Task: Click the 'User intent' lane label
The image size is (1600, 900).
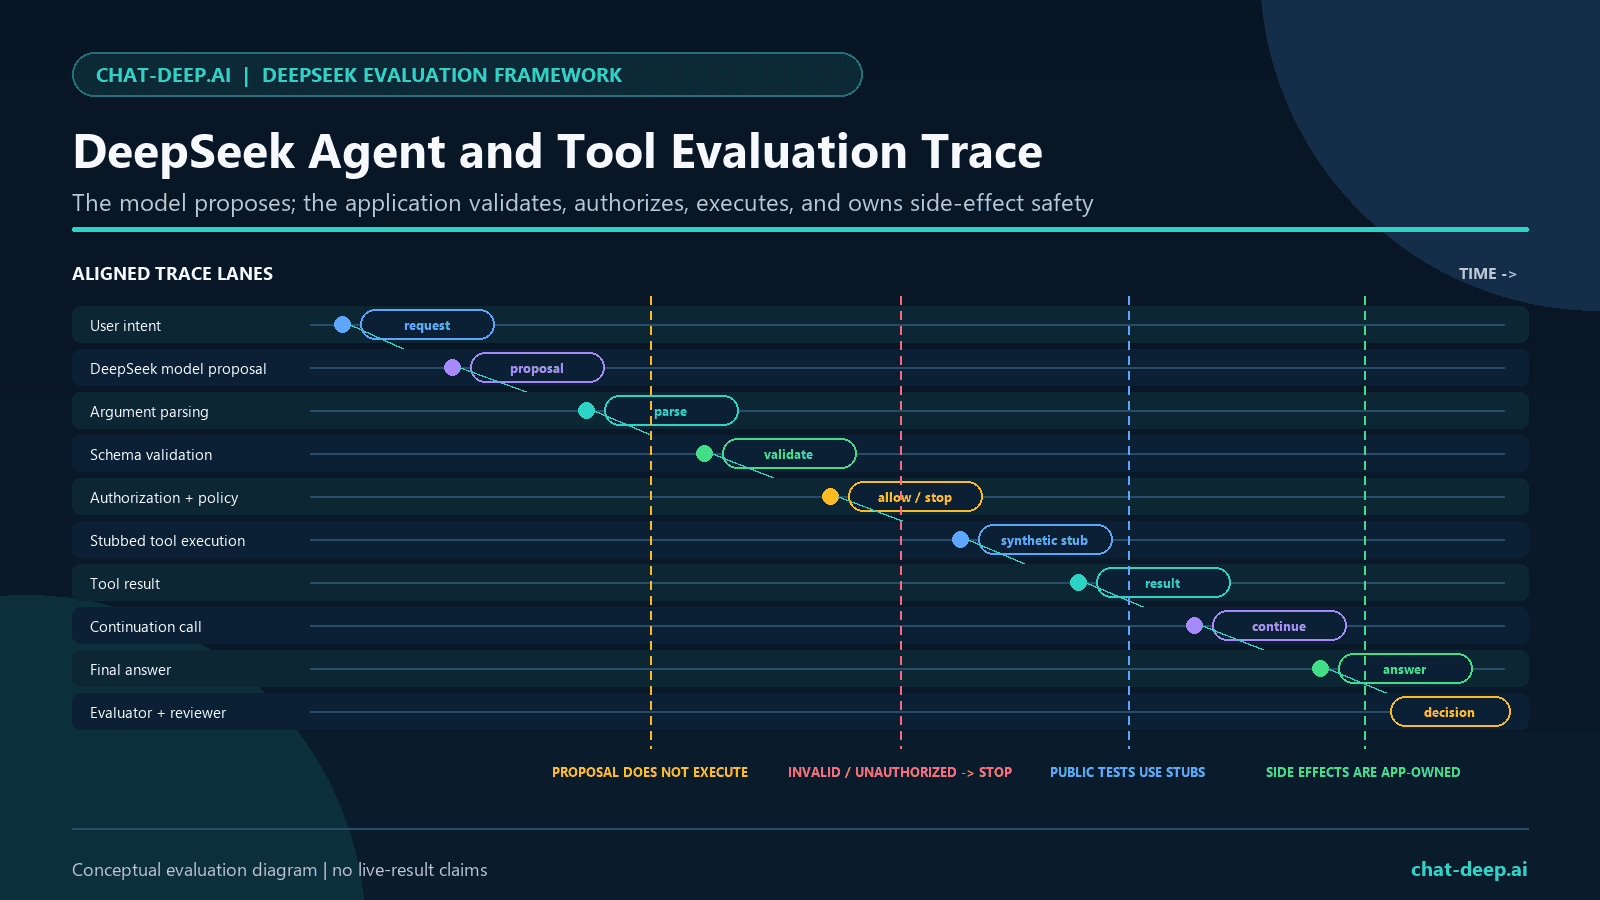Action: point(125,326)
